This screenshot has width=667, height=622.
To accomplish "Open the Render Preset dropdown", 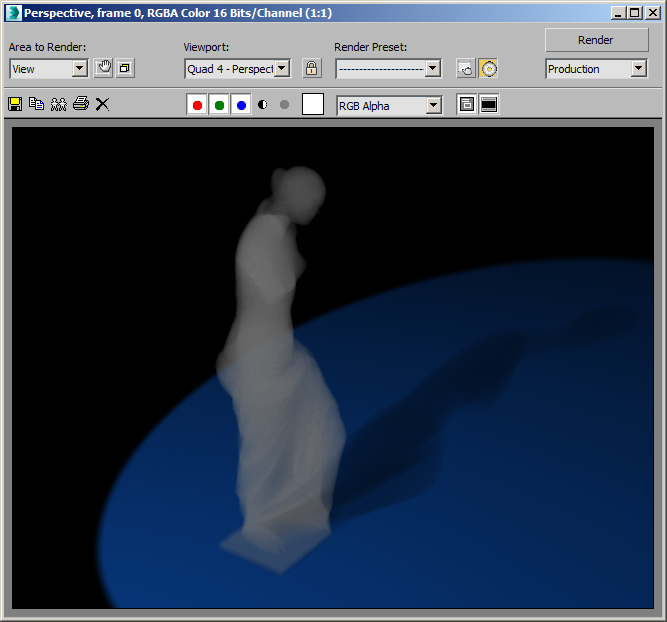I will (389, 68).
